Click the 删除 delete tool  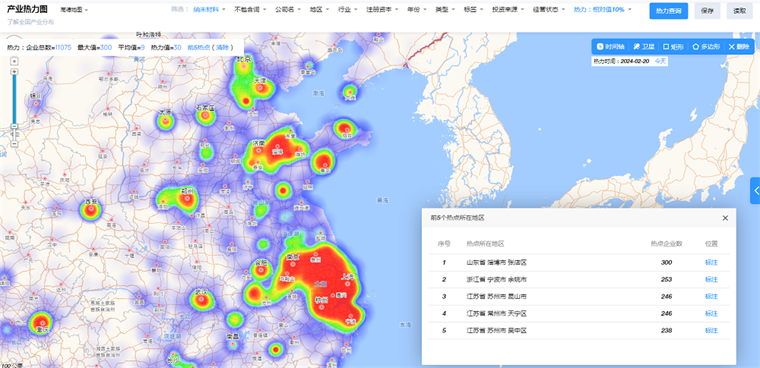pyautogui.click(x=739, y=47)
